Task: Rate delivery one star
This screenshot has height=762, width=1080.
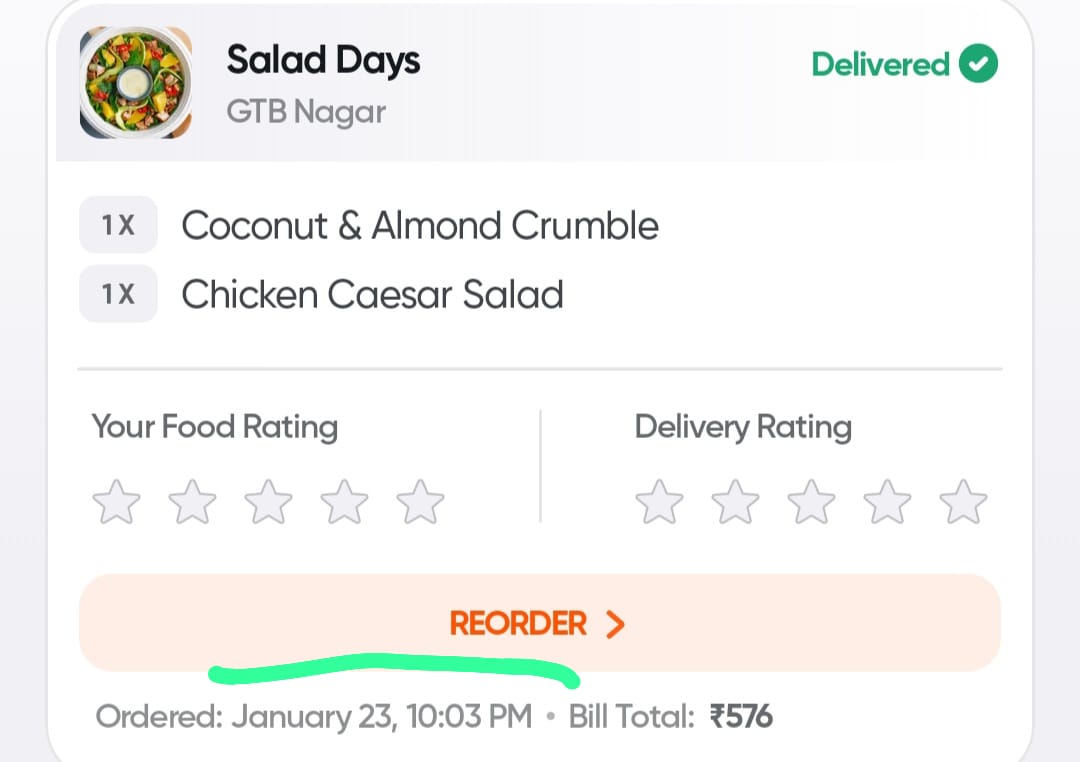Action: [659, 502]
